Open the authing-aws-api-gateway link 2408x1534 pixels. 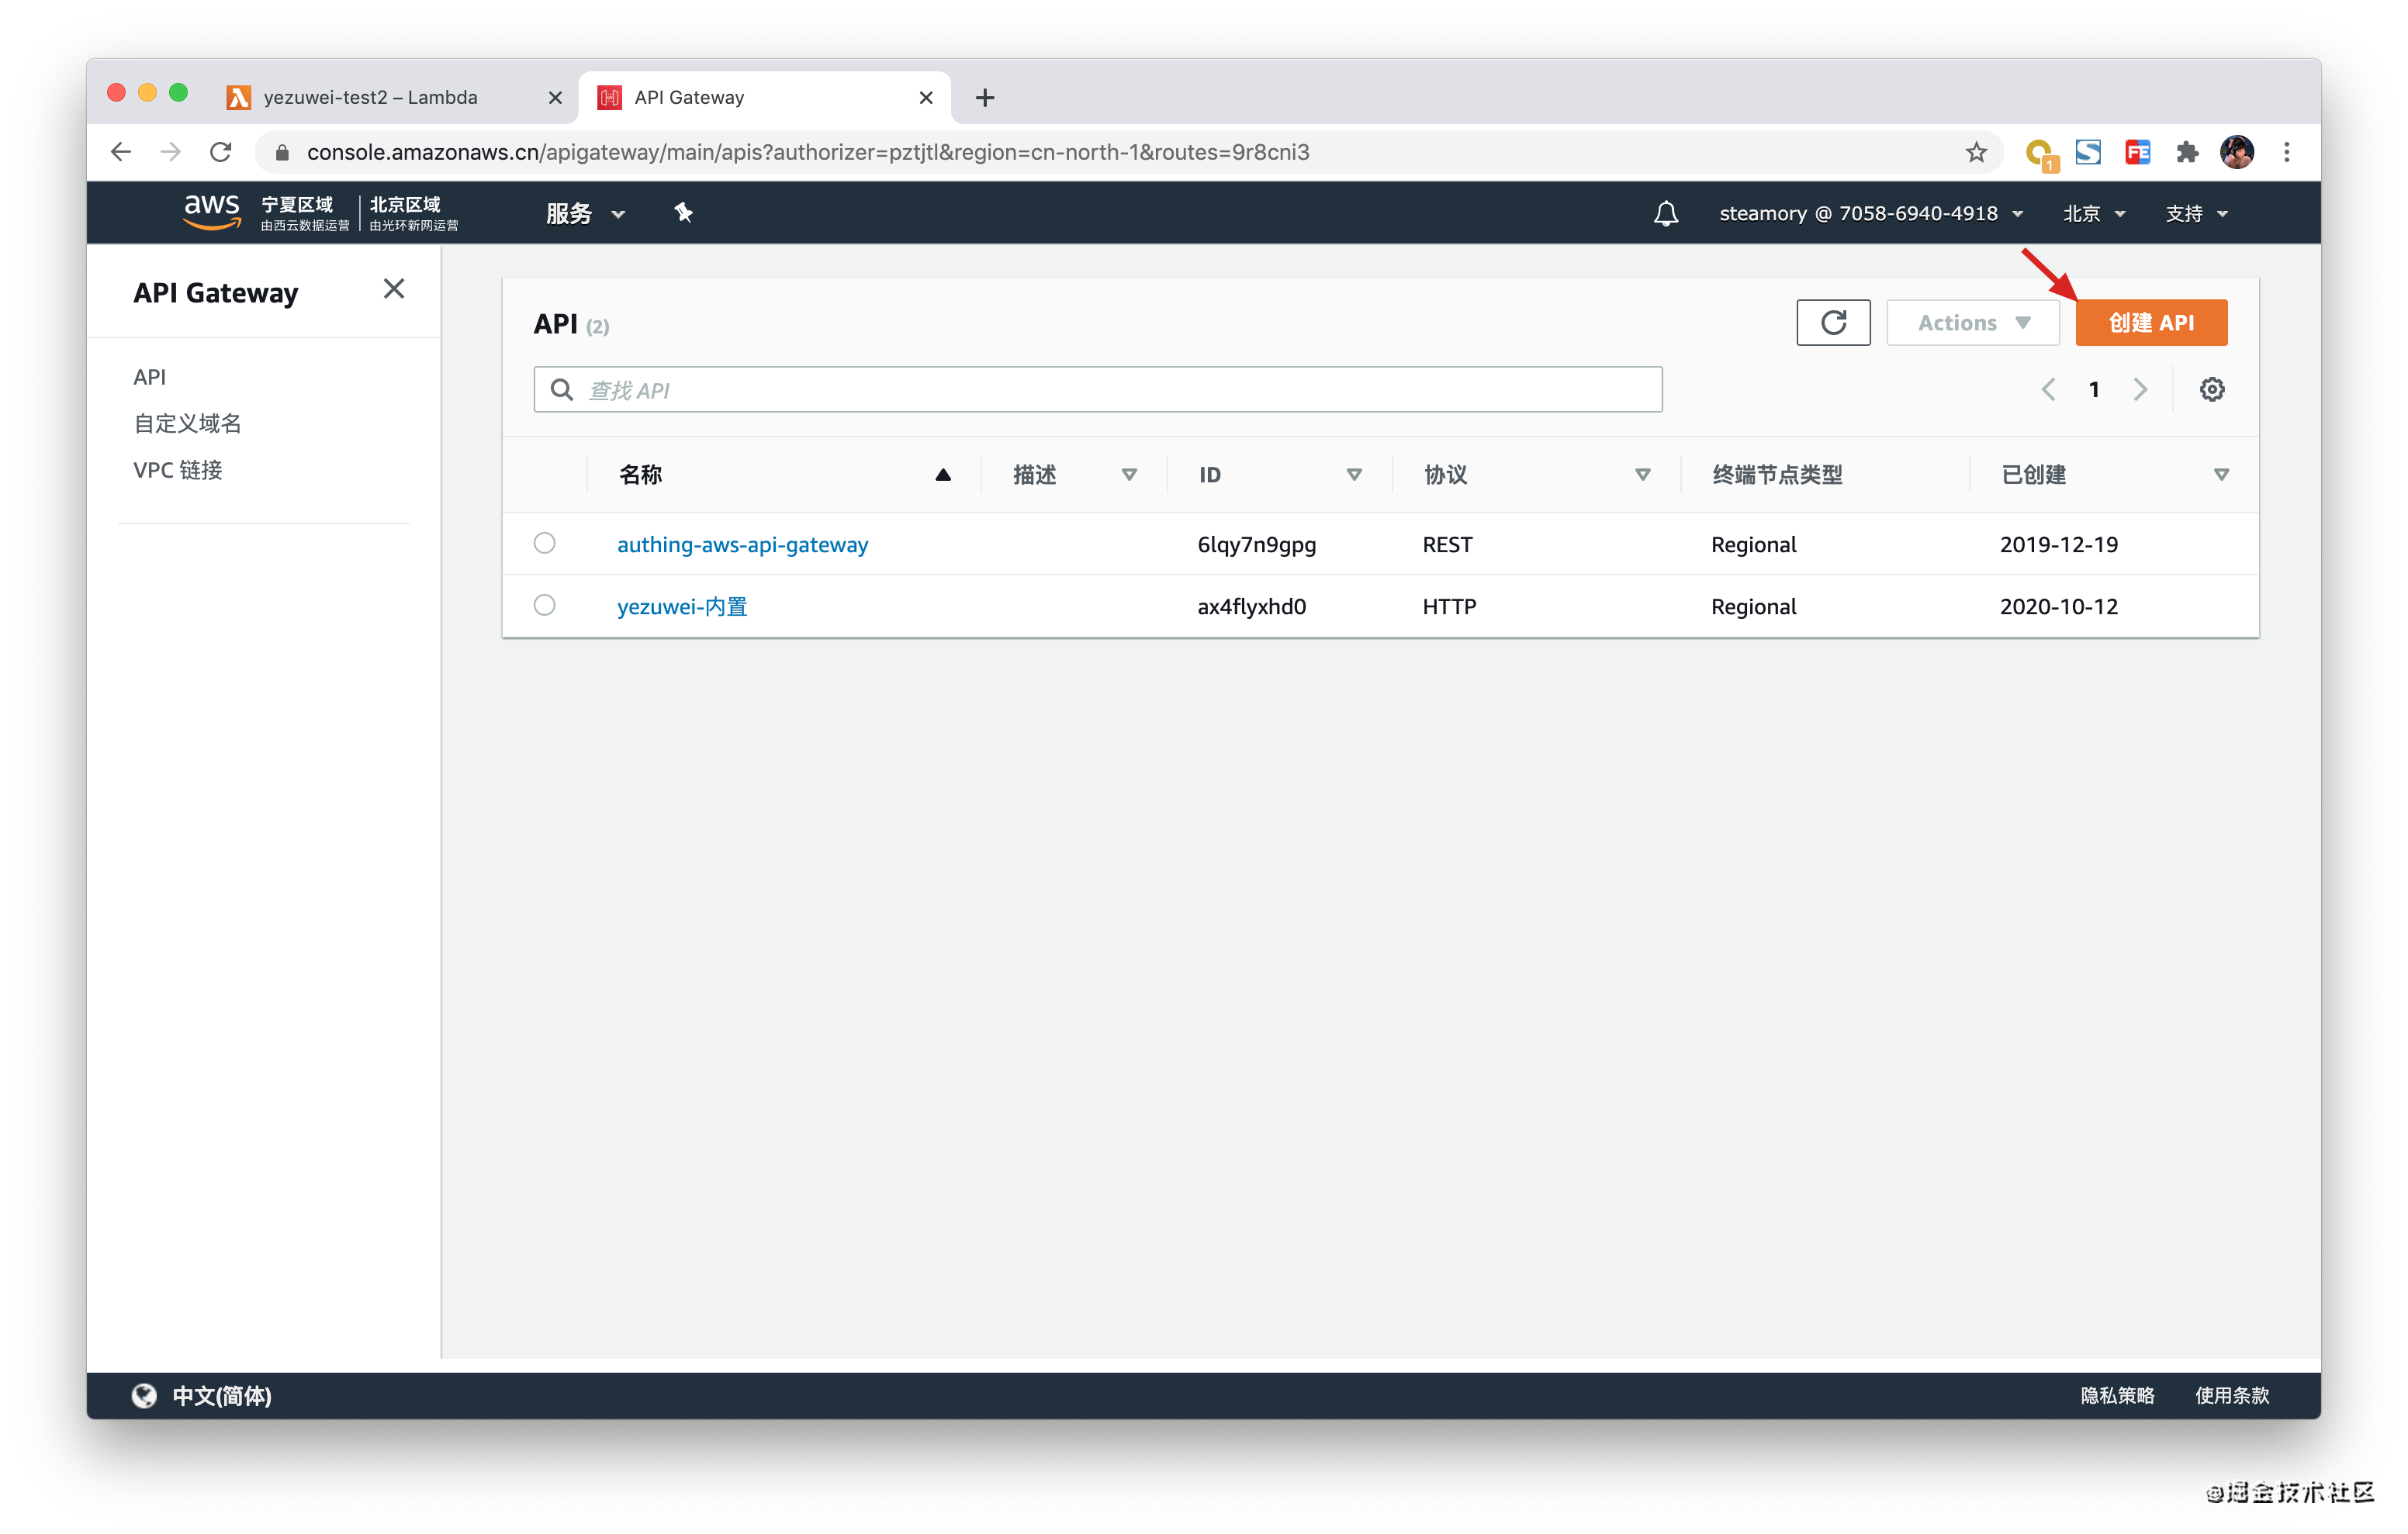[x=742, y=544]
